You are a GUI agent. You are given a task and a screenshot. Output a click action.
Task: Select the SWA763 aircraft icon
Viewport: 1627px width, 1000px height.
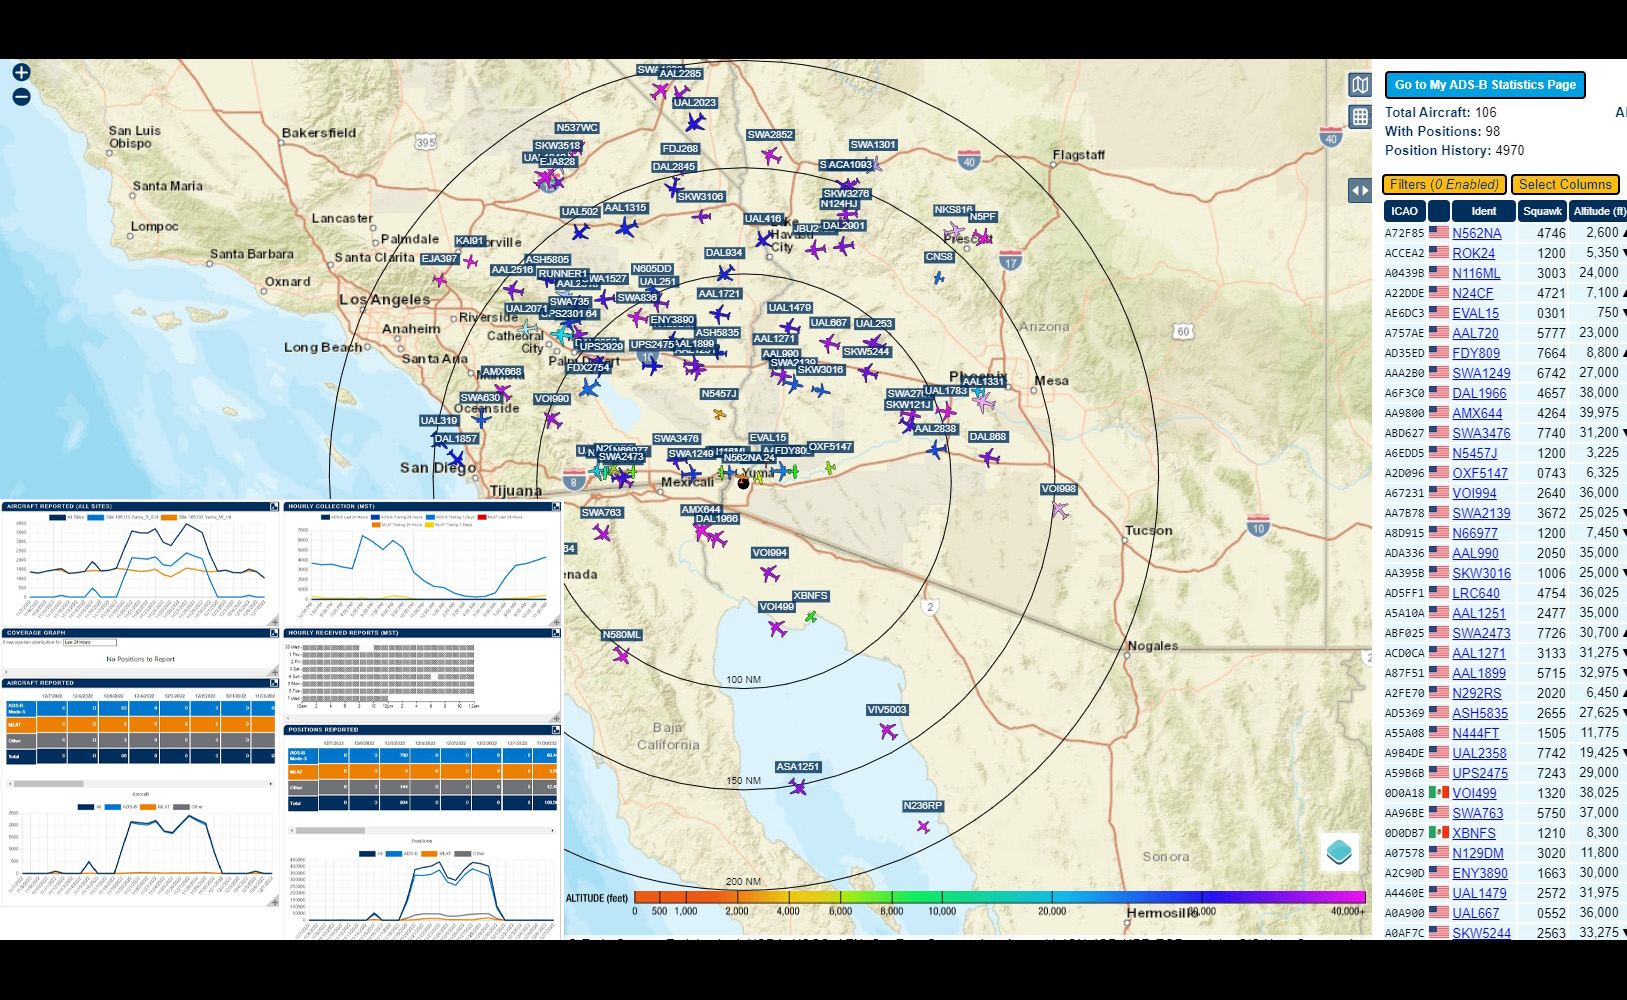[x=601, y=533]
